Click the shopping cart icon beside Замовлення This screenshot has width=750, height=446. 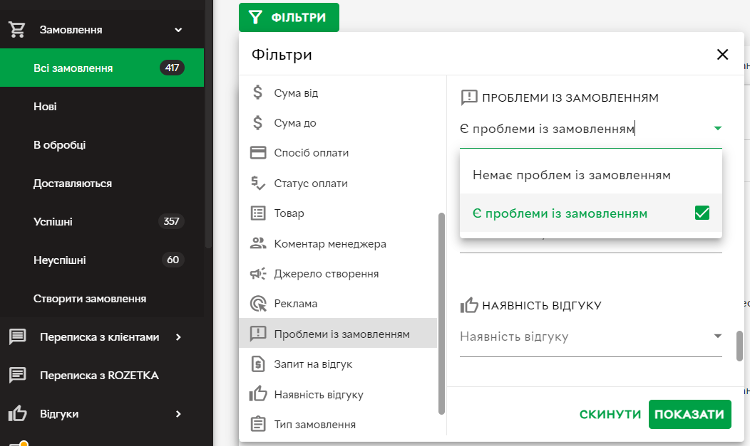[17, 30]
